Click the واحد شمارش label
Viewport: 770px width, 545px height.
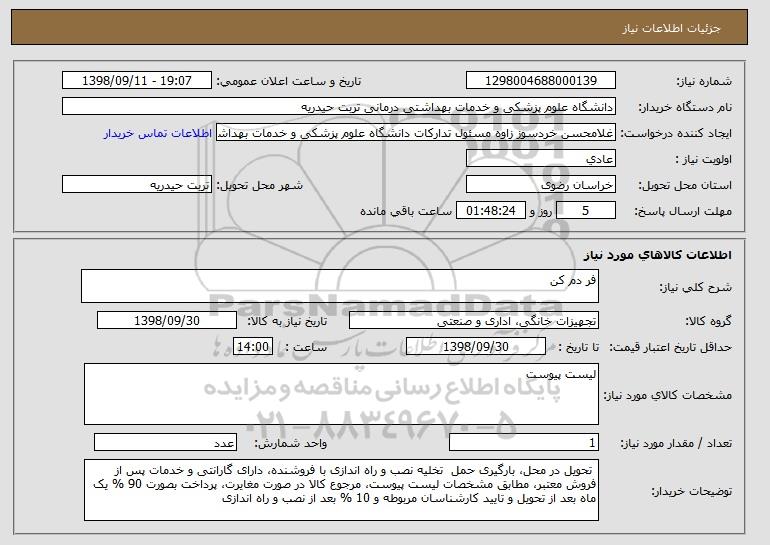pyautogui.click(x=290, y=443)
